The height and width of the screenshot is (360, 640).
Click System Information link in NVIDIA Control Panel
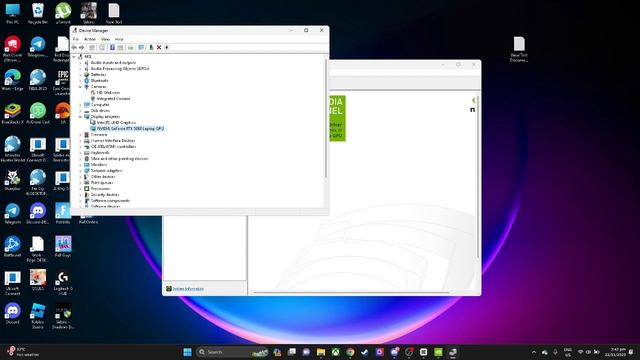tap(188, 289)
